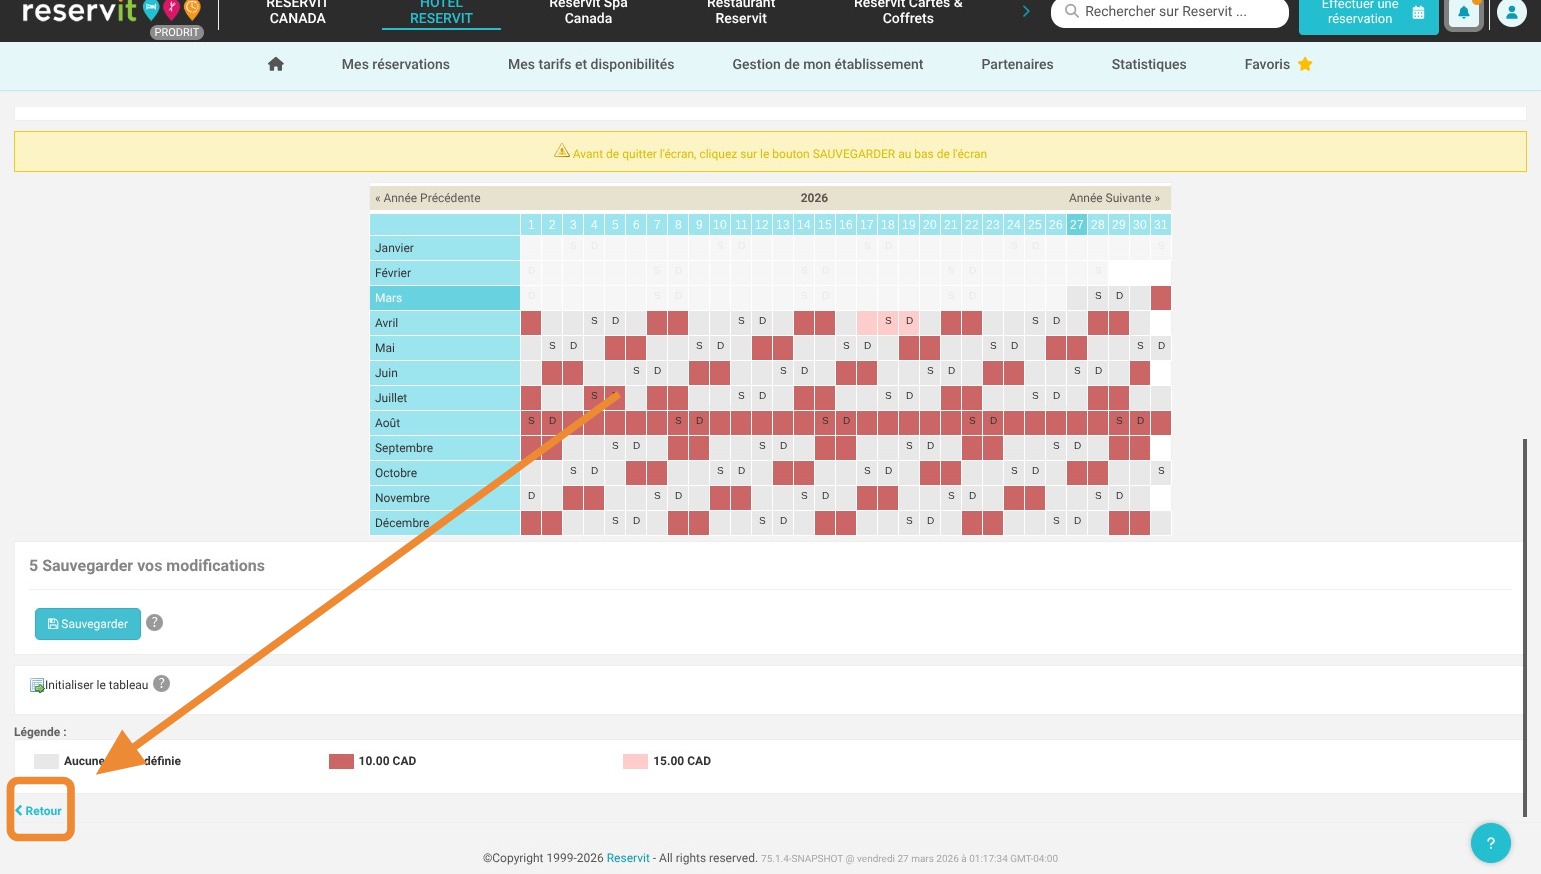
Task: Open the user account menu
Action: tap(1511, 13)
